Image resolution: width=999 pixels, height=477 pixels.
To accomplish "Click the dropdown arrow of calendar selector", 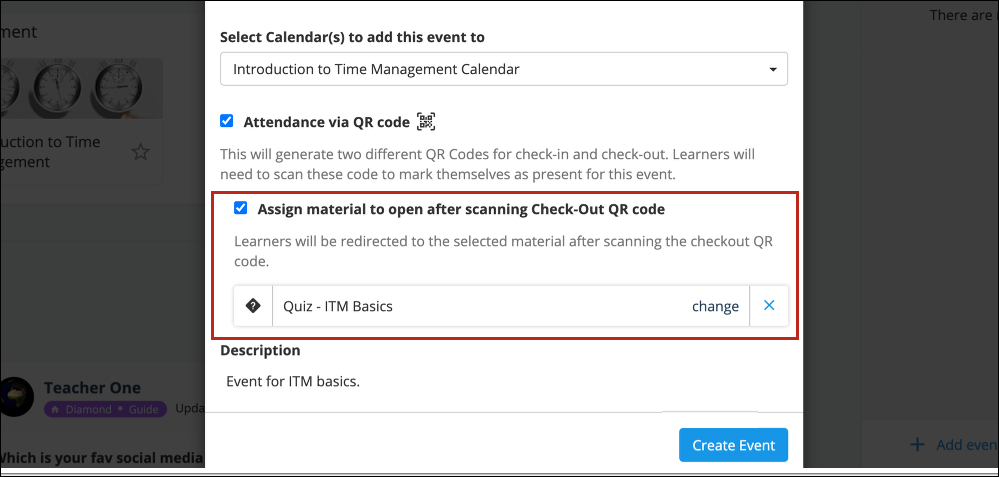I will (x=773, y=69).
